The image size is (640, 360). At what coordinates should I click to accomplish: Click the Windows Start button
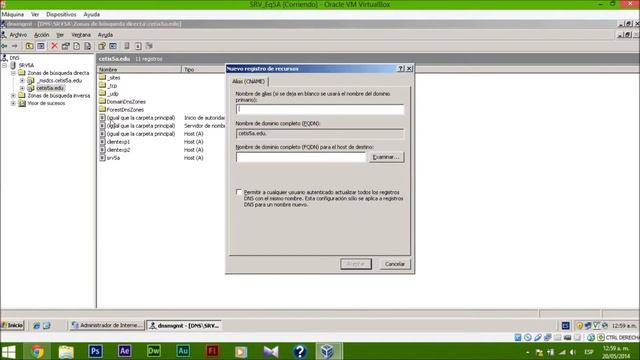[9, 351]
